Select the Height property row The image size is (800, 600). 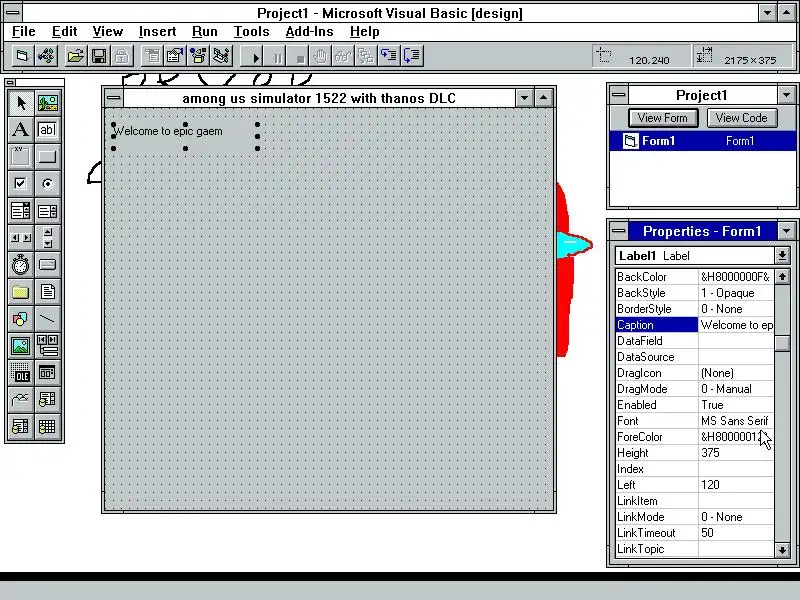694,453
